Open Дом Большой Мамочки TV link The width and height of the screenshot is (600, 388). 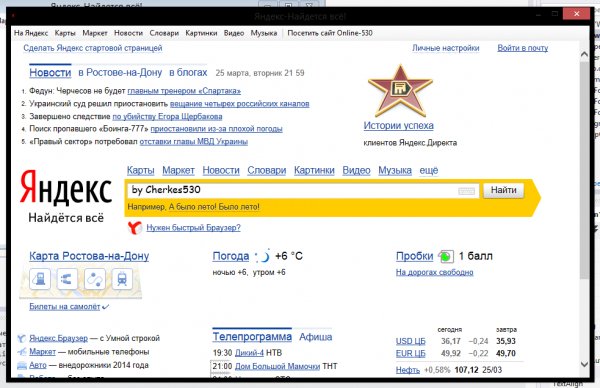point(277,366)
